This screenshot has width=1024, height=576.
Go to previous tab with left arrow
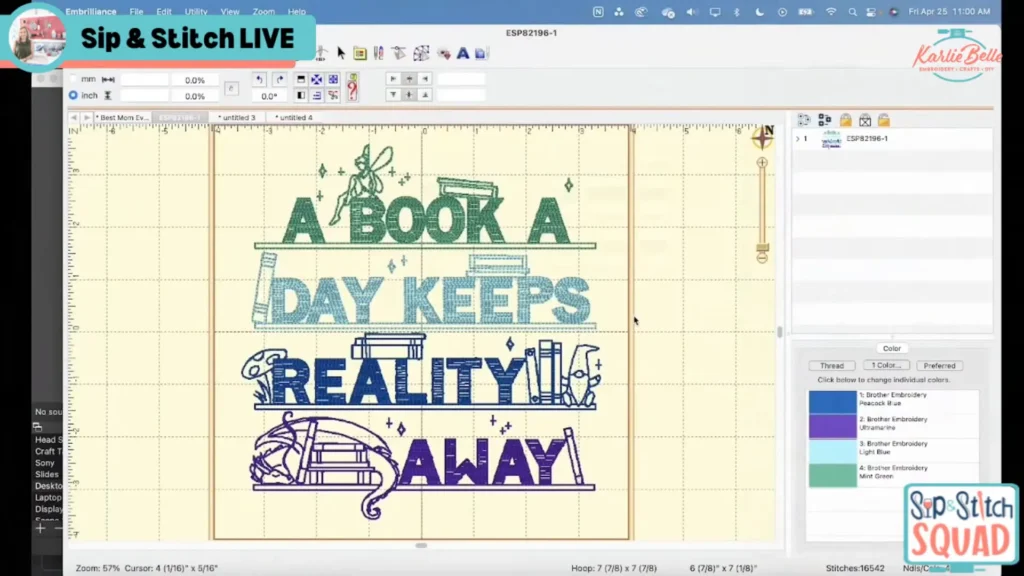pyautogui.click(x=74, y=118)
